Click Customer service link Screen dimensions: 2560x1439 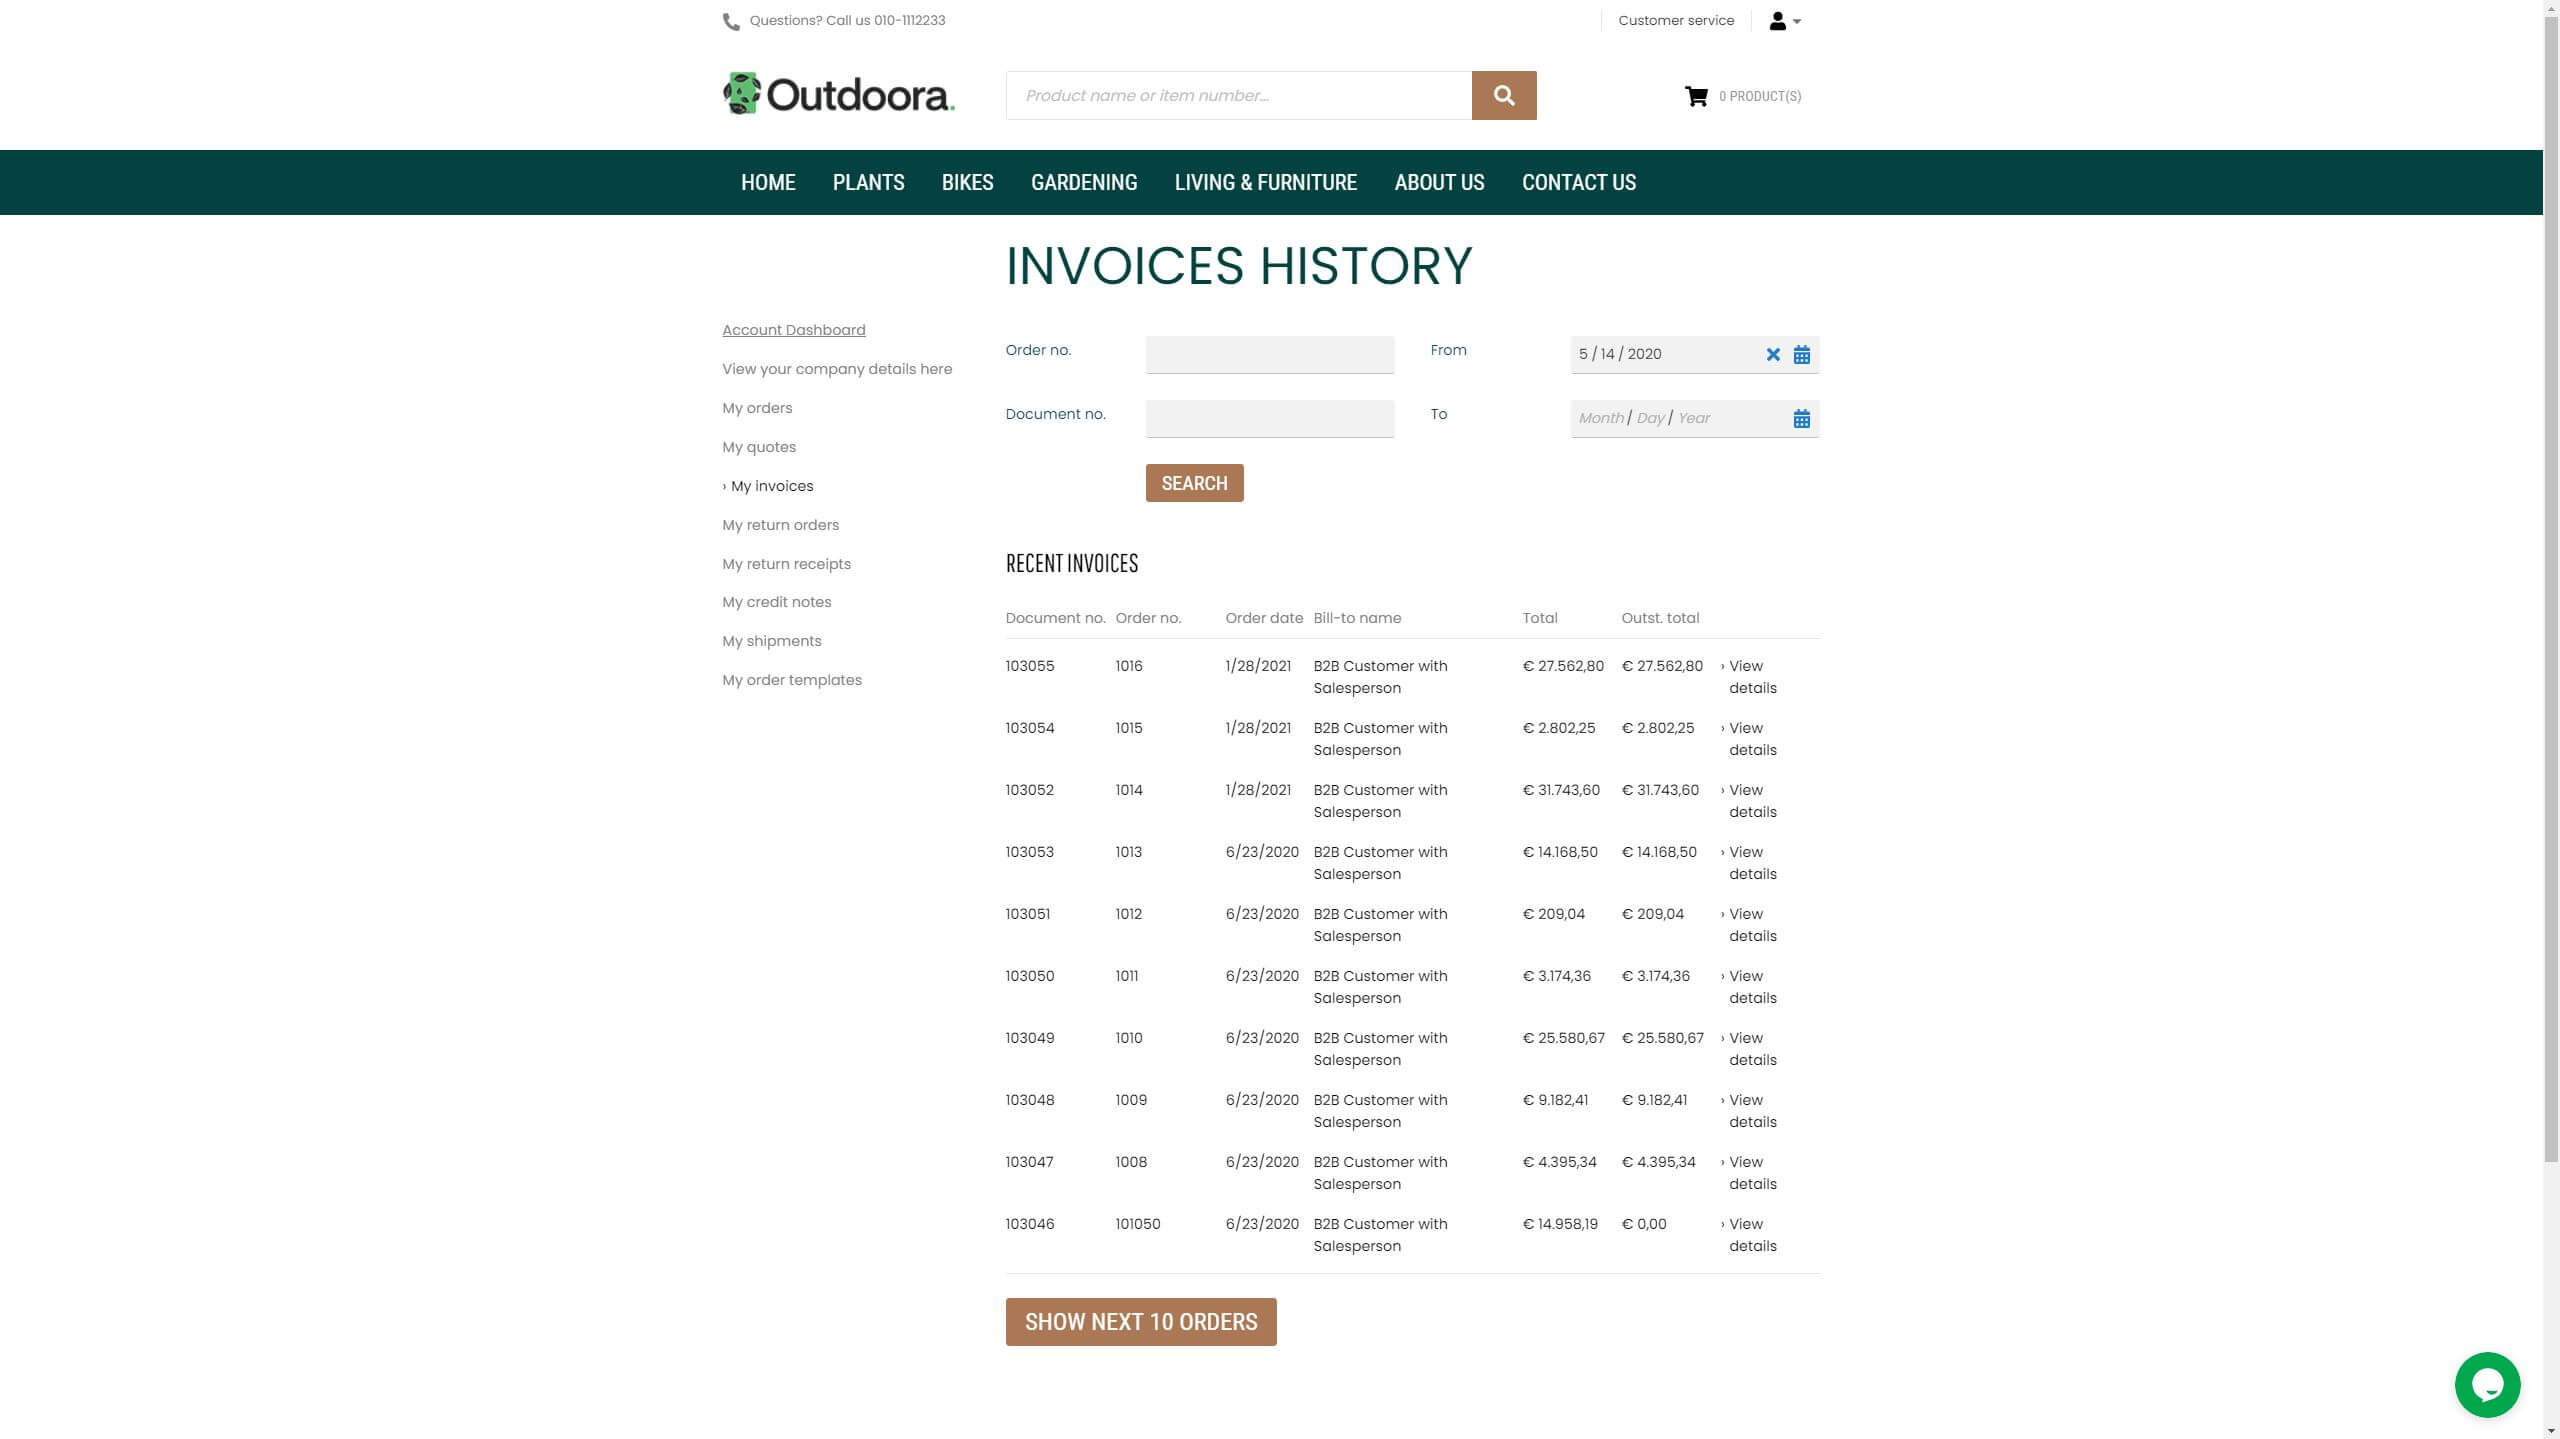[x=1676, y=20]
